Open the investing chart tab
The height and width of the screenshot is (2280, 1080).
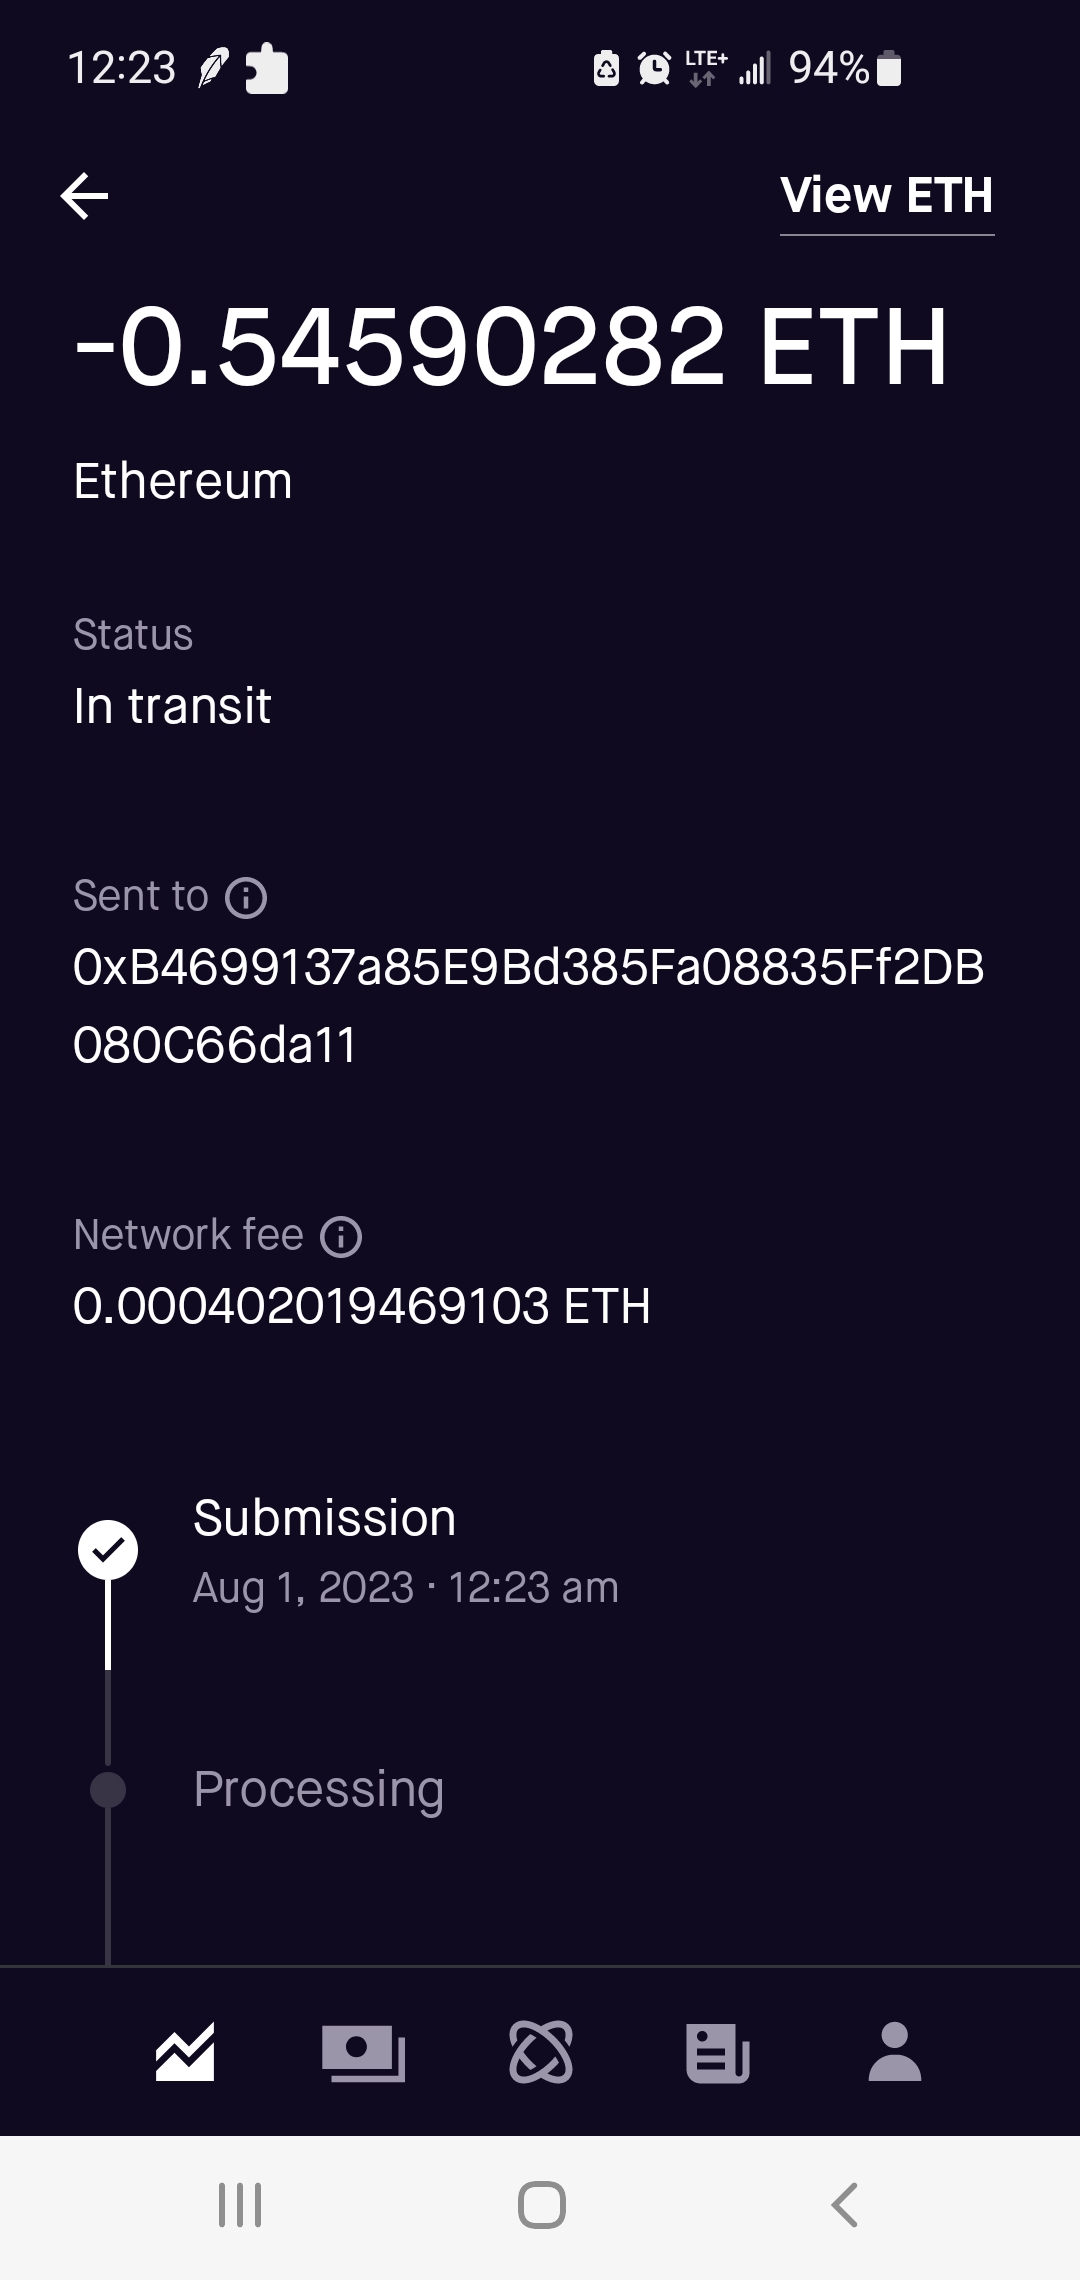pos(185,2052)
